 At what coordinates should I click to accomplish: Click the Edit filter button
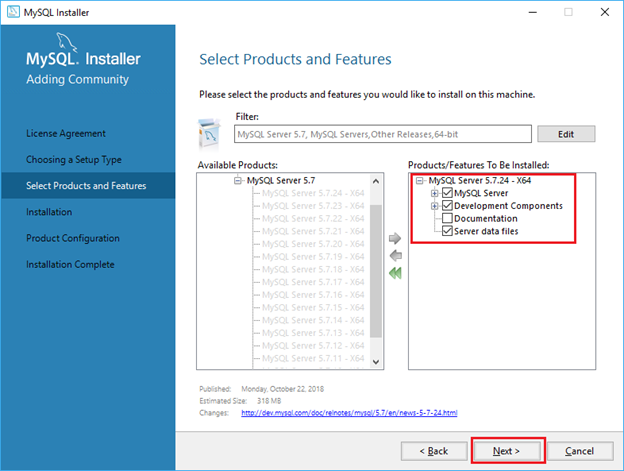pos(566,134)
